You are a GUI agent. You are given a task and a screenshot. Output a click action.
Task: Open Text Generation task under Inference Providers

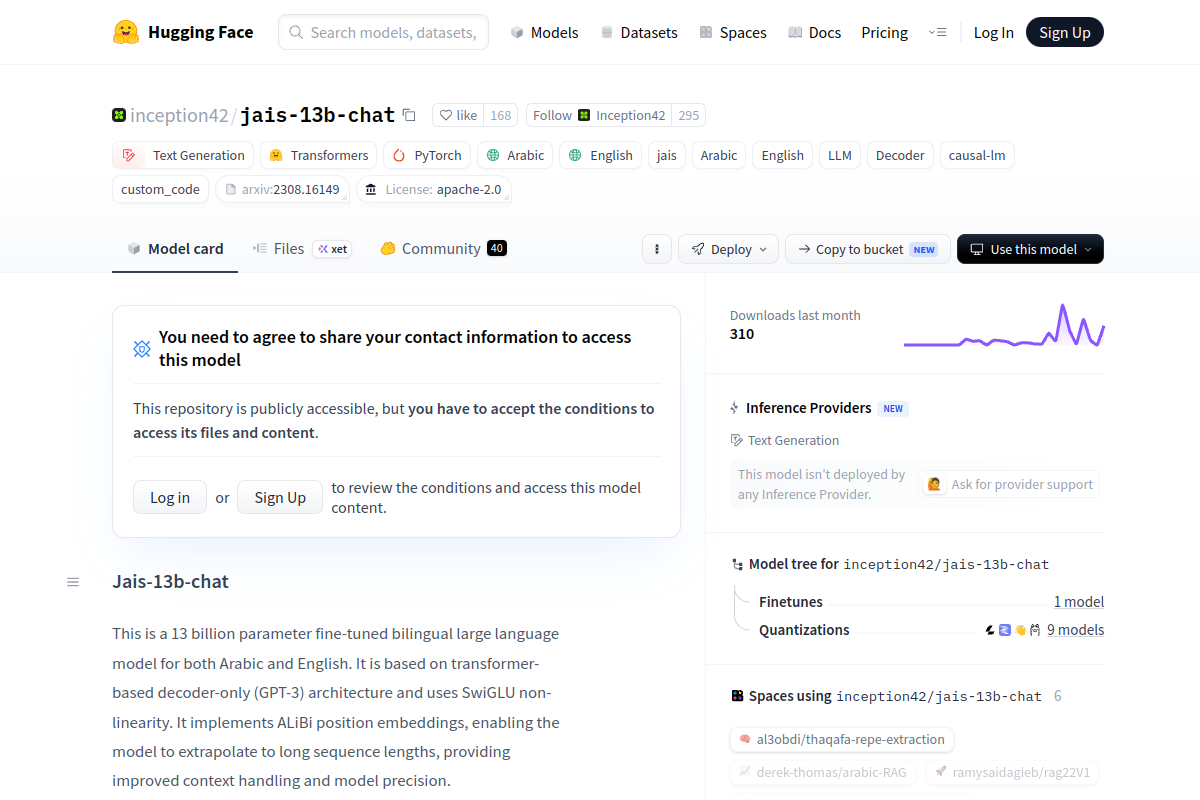785,440
